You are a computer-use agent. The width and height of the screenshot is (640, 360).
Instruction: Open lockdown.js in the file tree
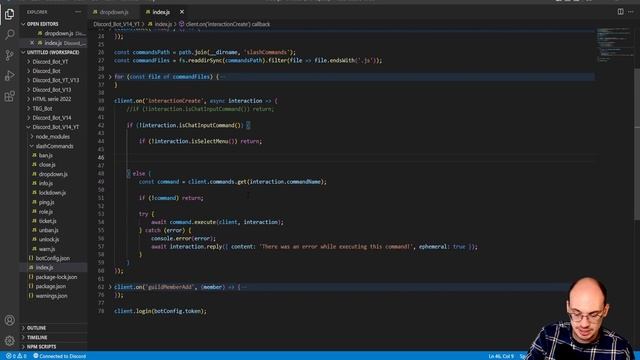52,193
